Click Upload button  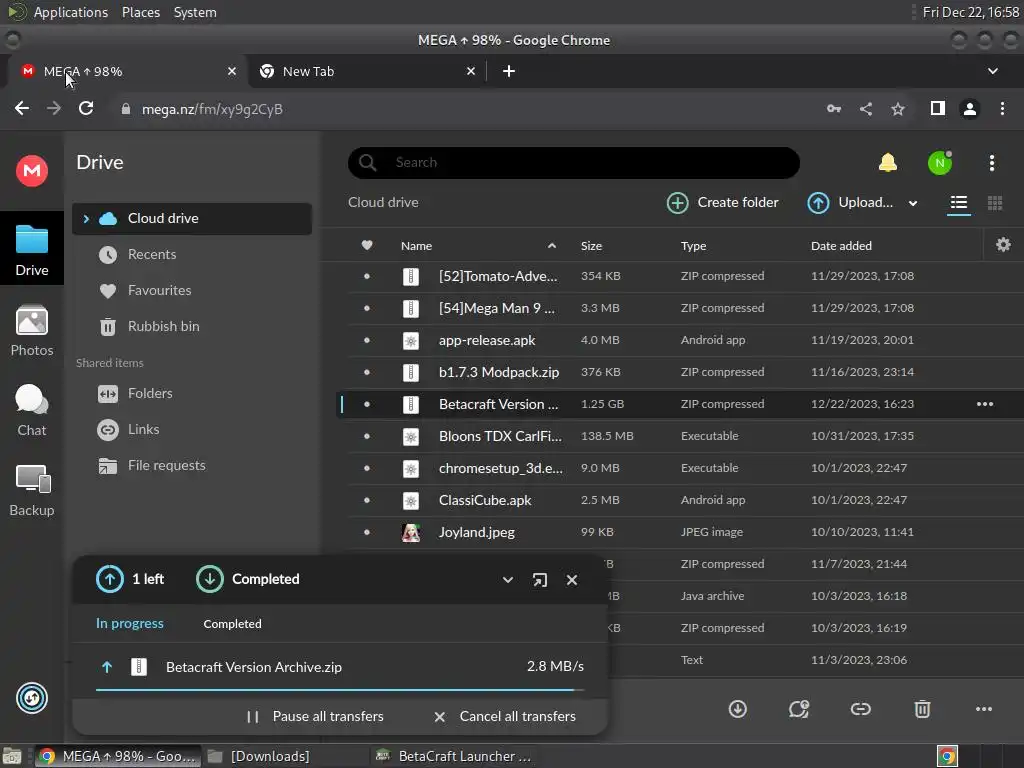coord(850,203)
